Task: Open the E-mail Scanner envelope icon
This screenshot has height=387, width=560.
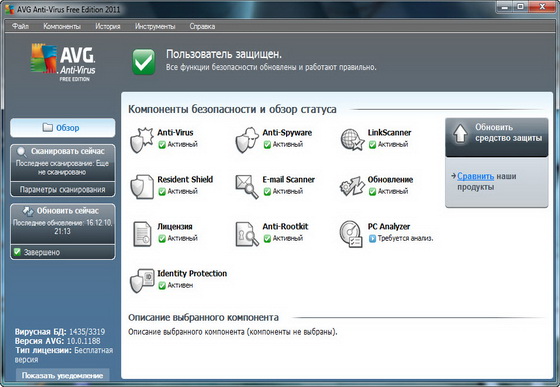Action: pos(247,186)
